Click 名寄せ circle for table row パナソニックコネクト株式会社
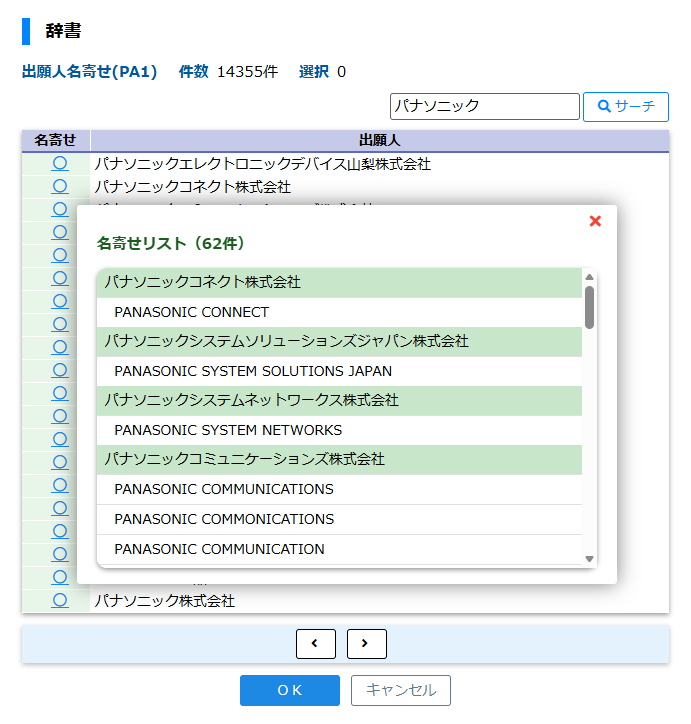691x724 pixels. pos(60,187)
